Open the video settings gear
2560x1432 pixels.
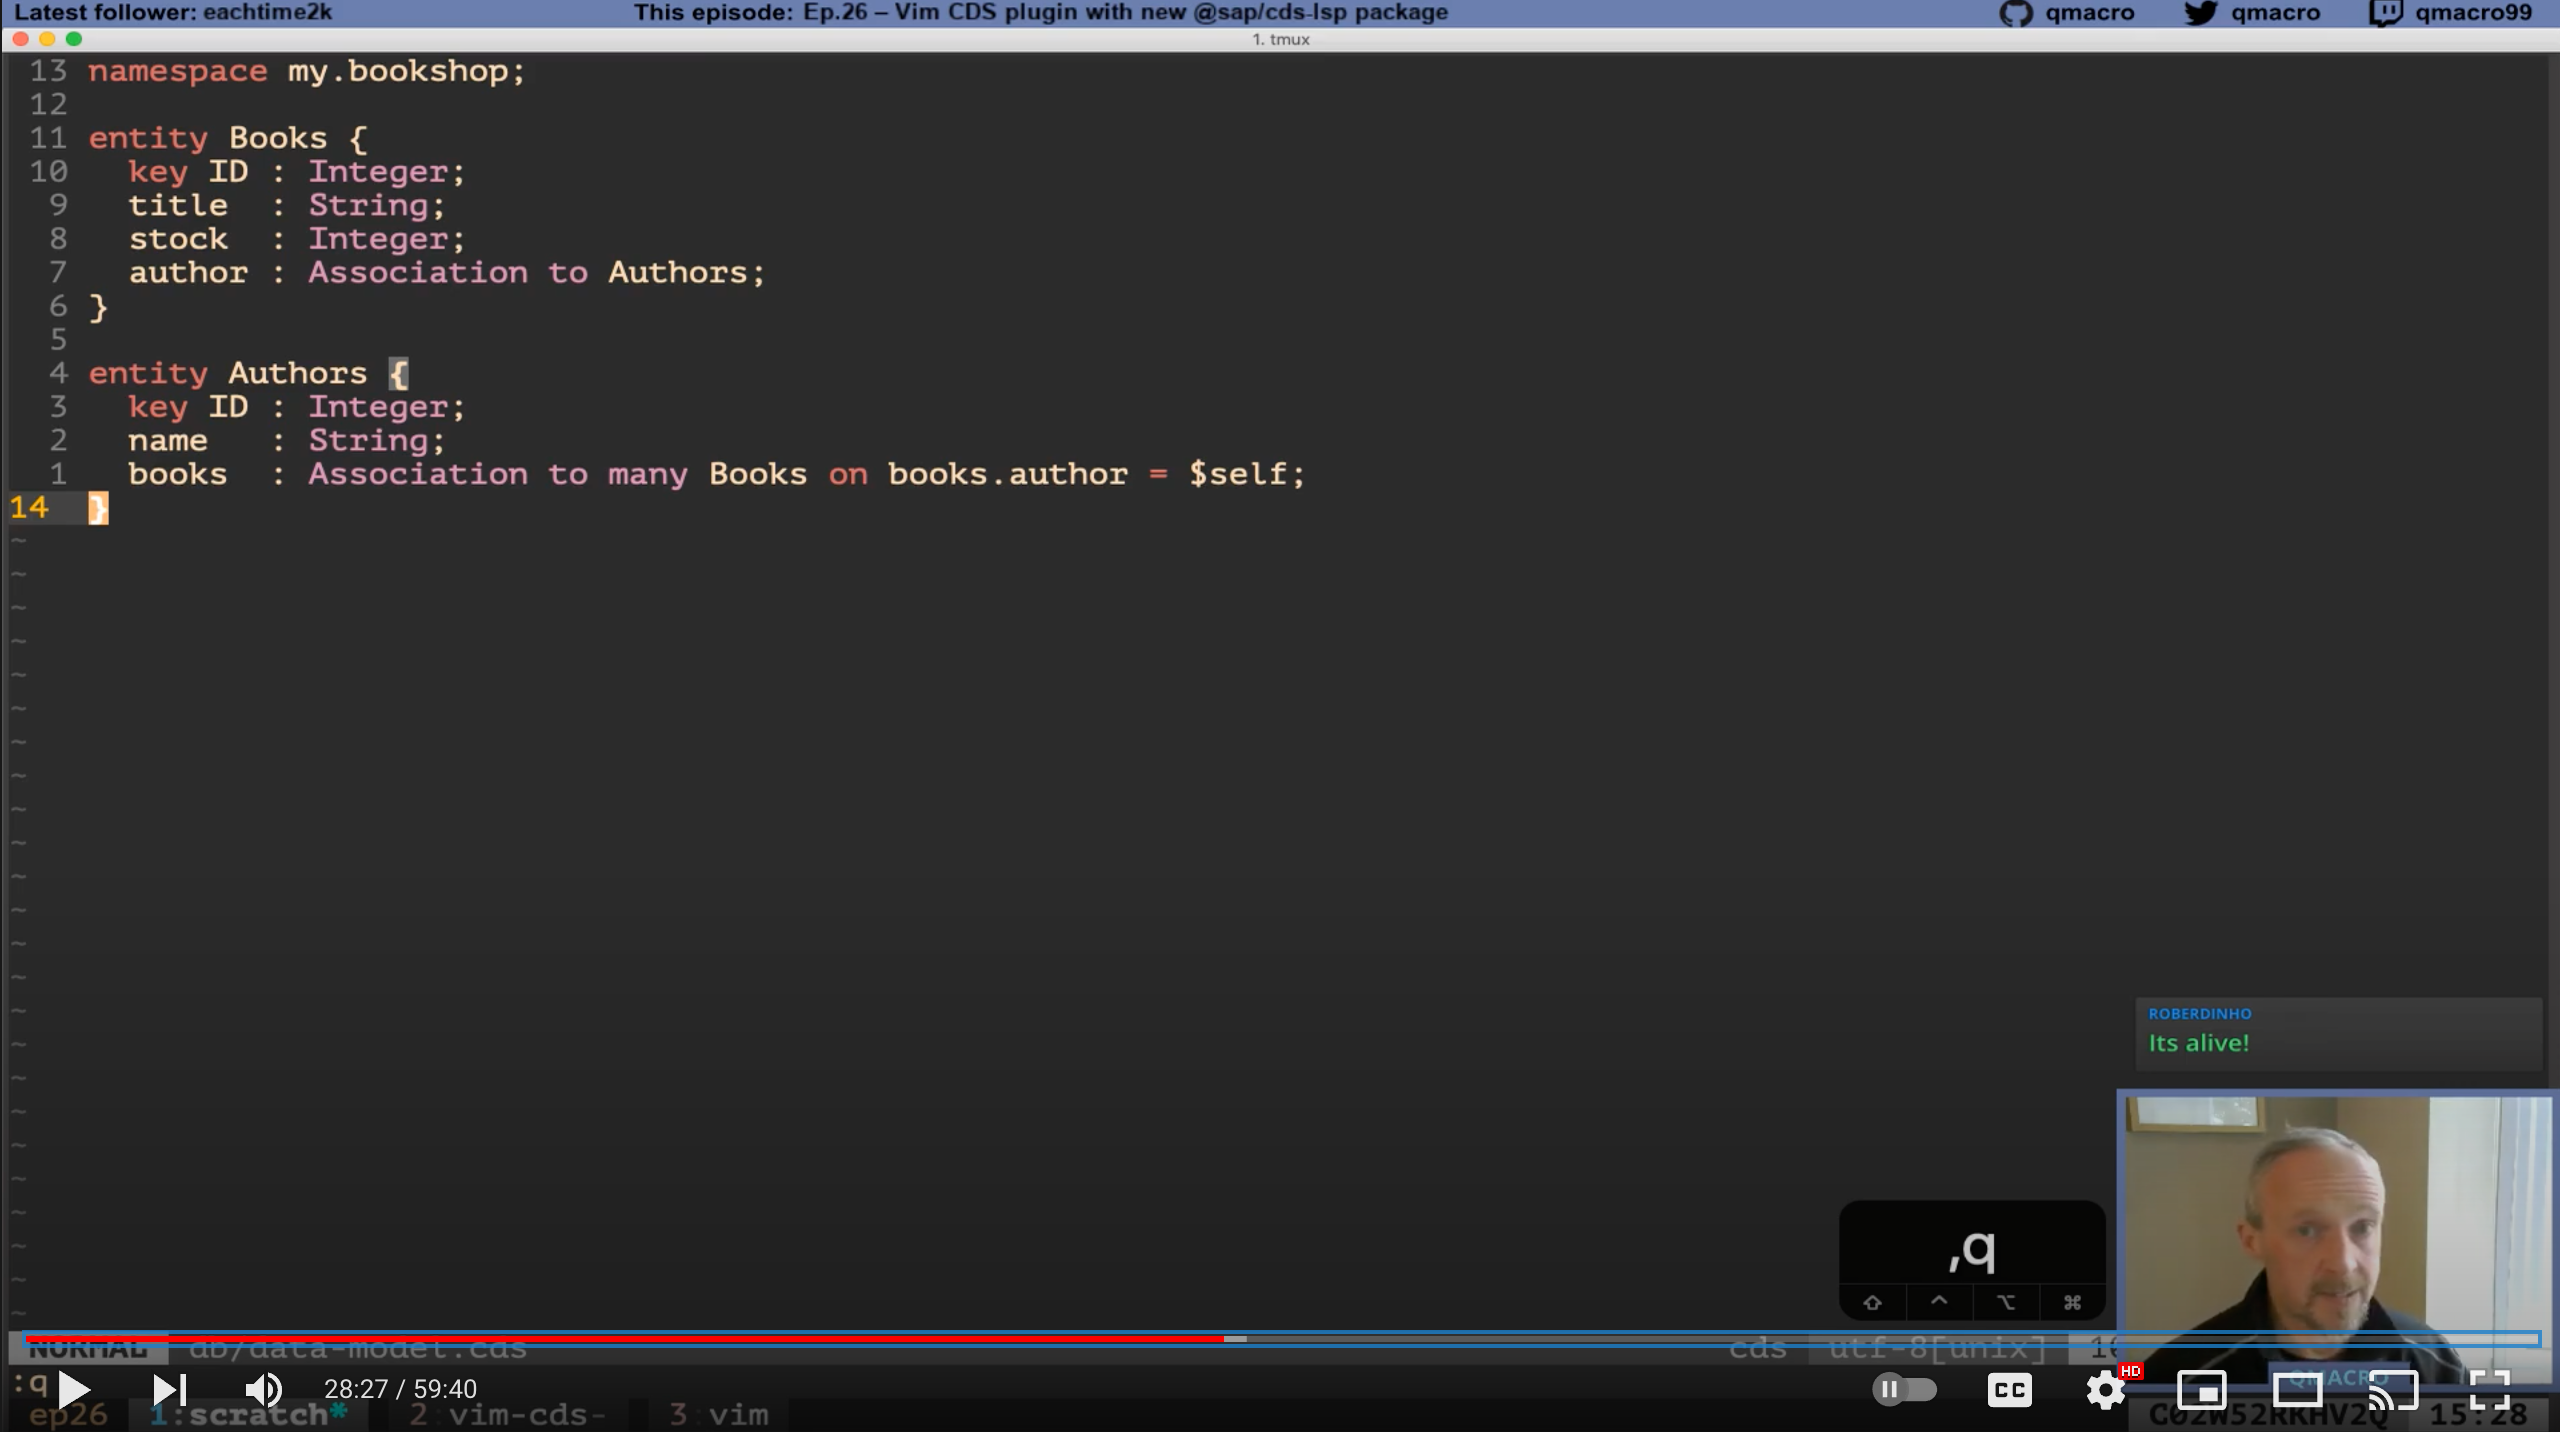pyautogui.click(x=2106, y=1389)
